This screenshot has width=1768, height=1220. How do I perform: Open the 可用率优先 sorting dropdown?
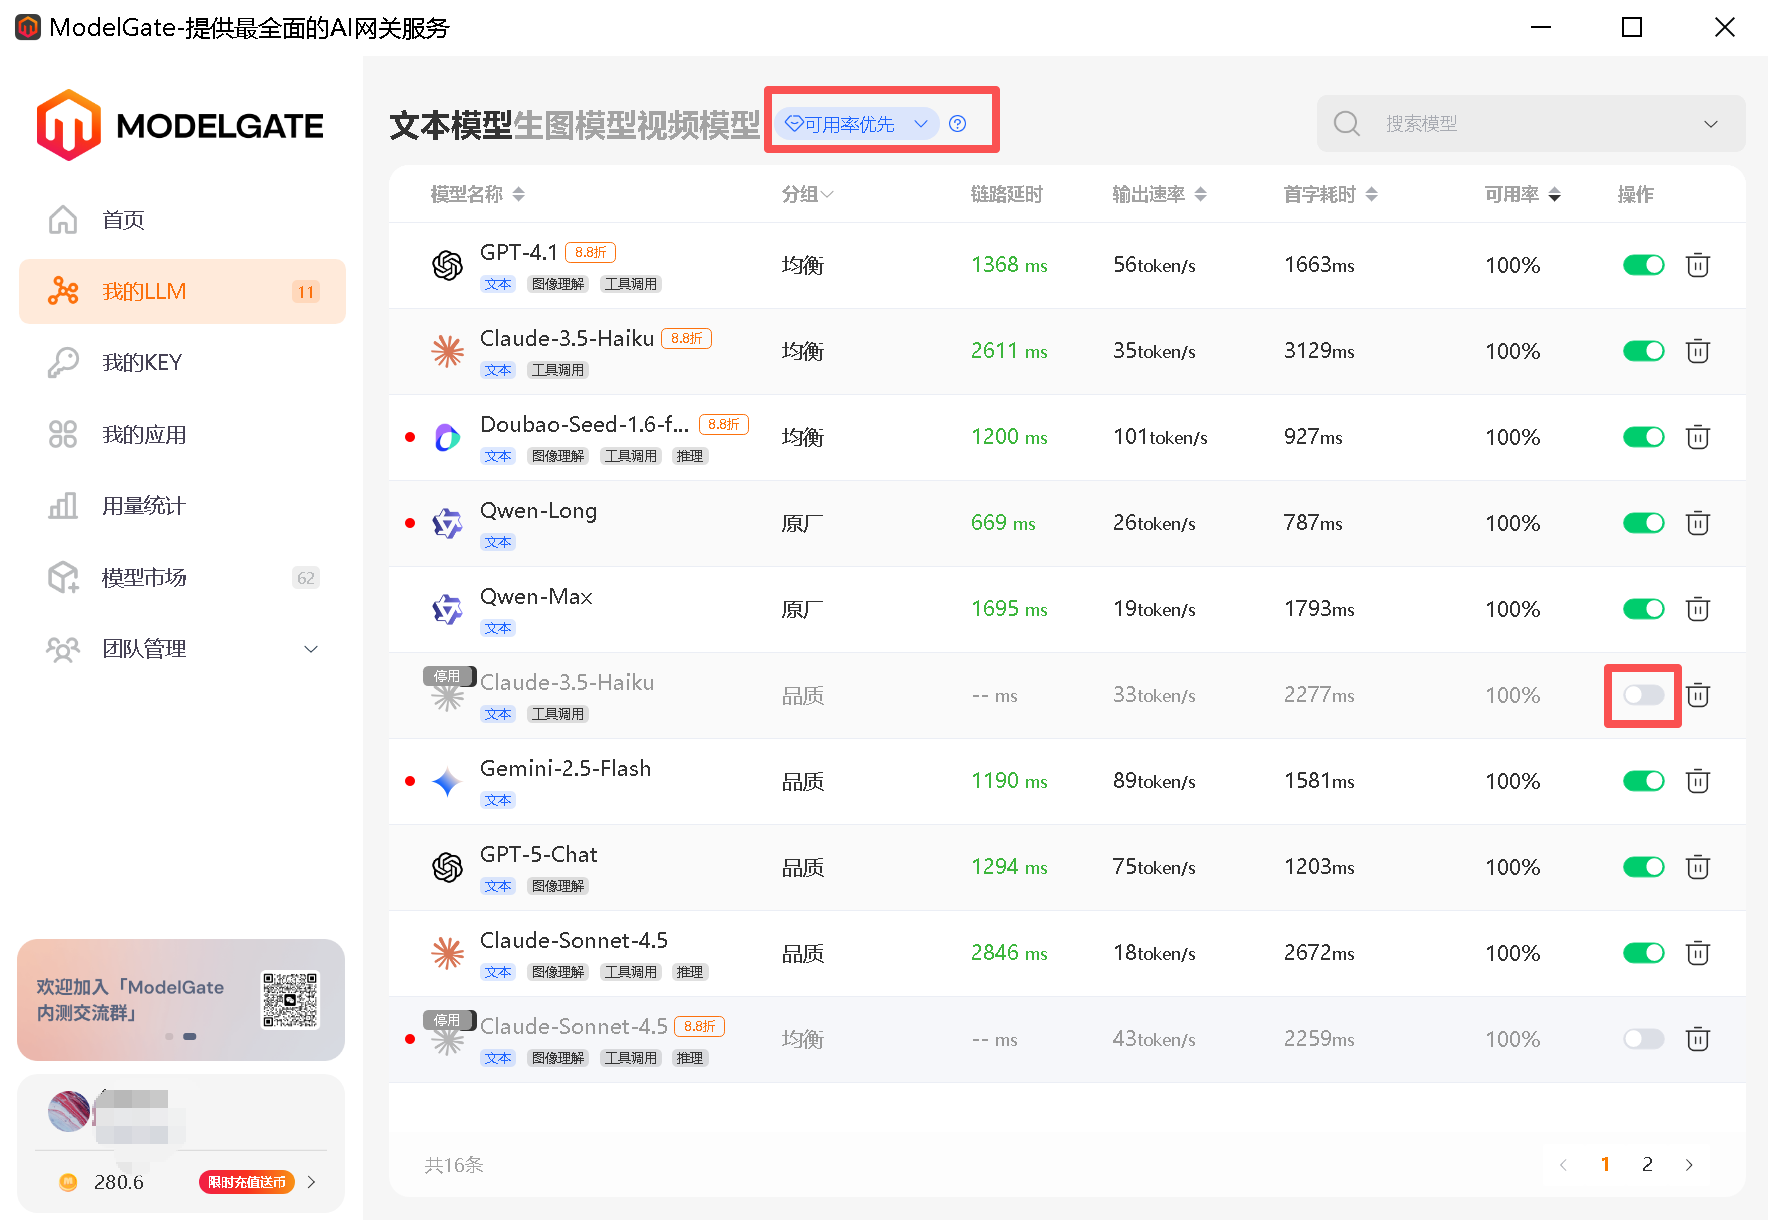(x=855, y=123)
